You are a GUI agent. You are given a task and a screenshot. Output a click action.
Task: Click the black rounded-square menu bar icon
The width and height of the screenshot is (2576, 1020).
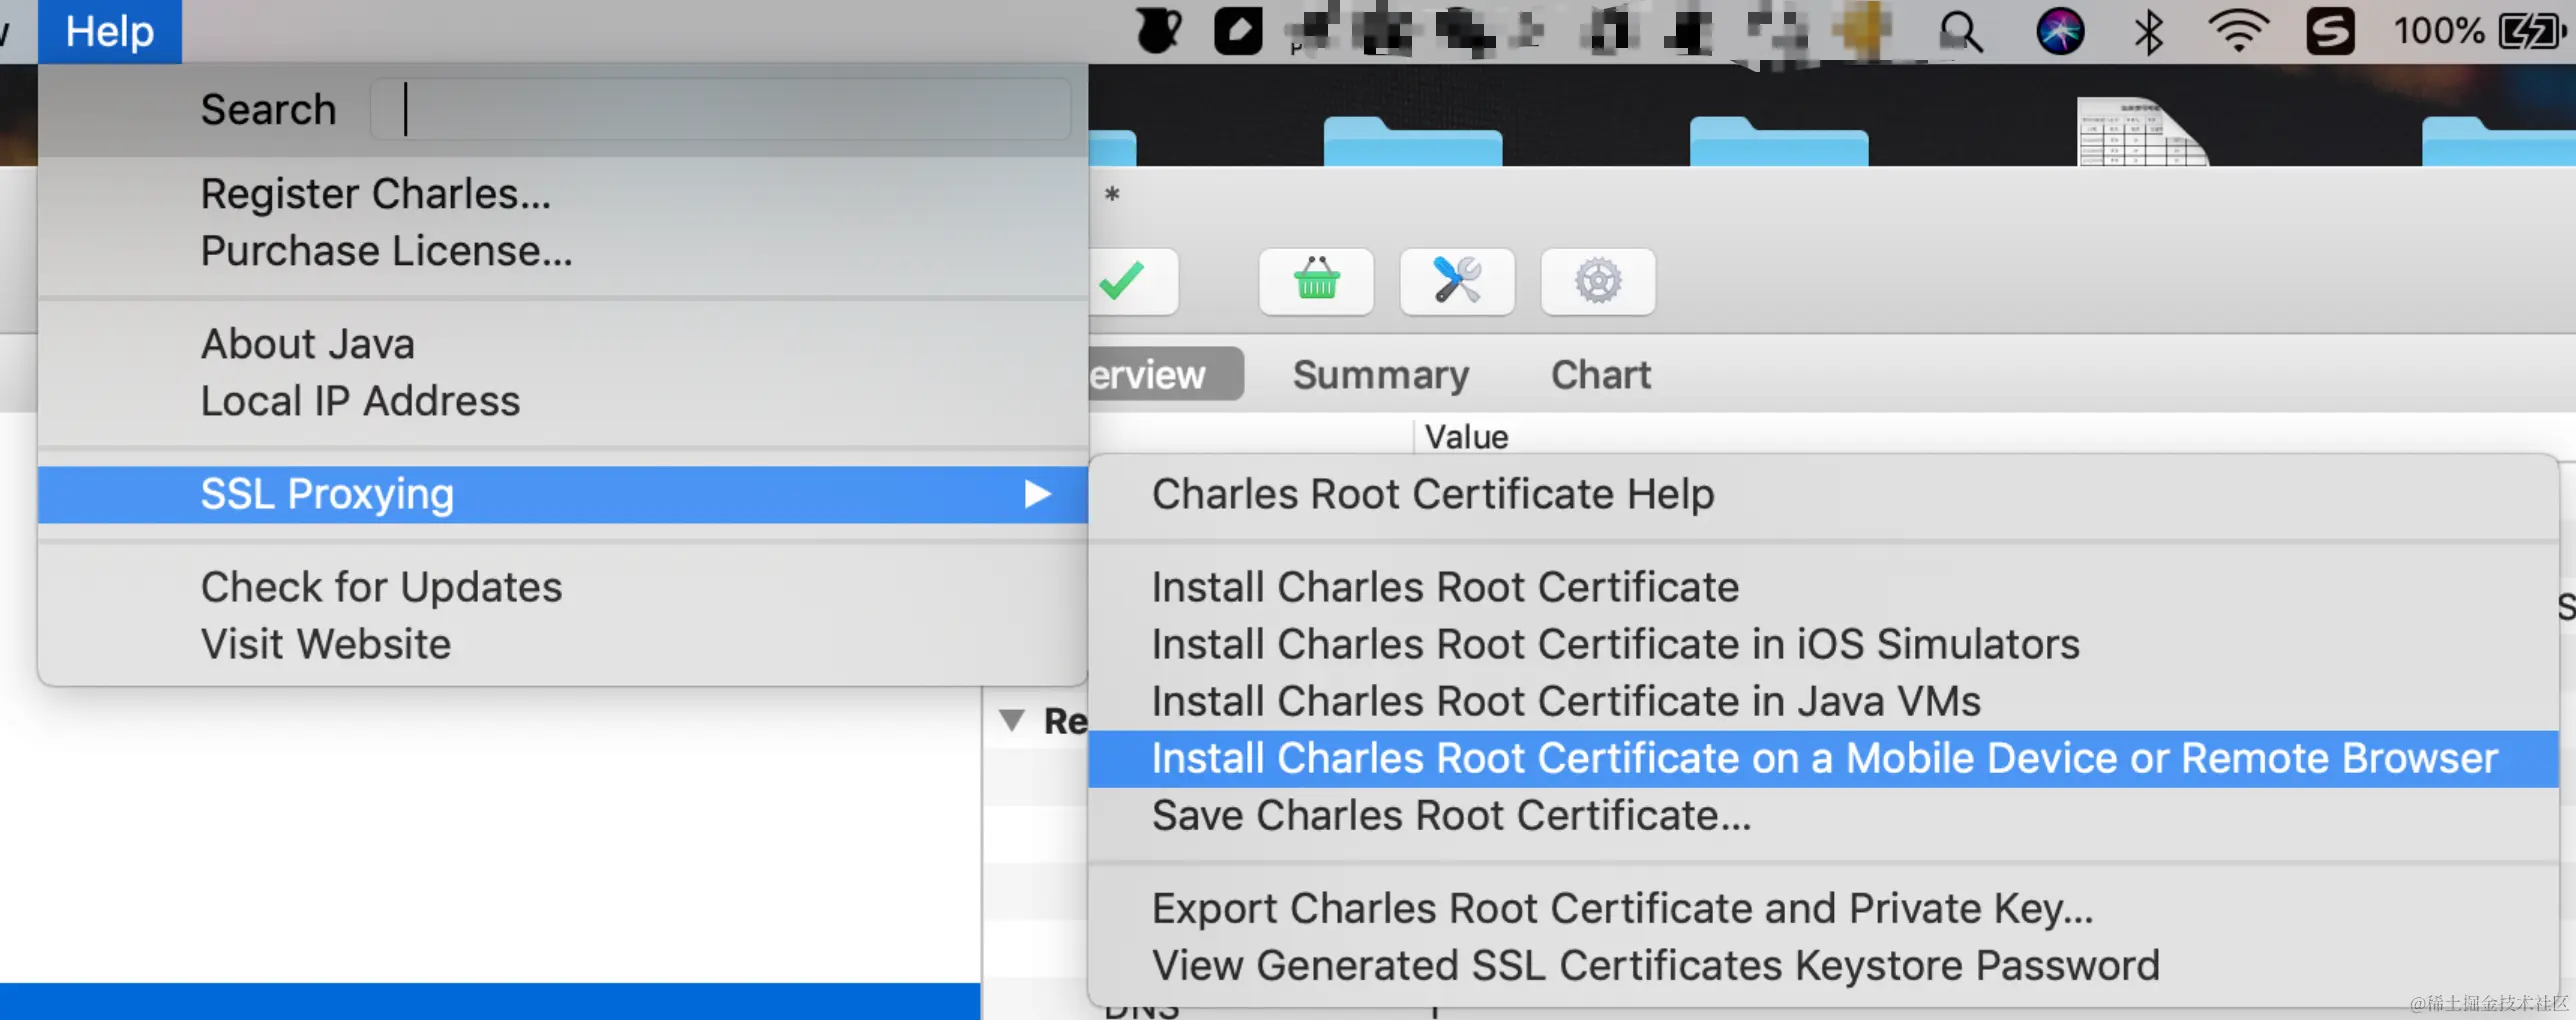pyautogui.click(x=1238, y=31)
